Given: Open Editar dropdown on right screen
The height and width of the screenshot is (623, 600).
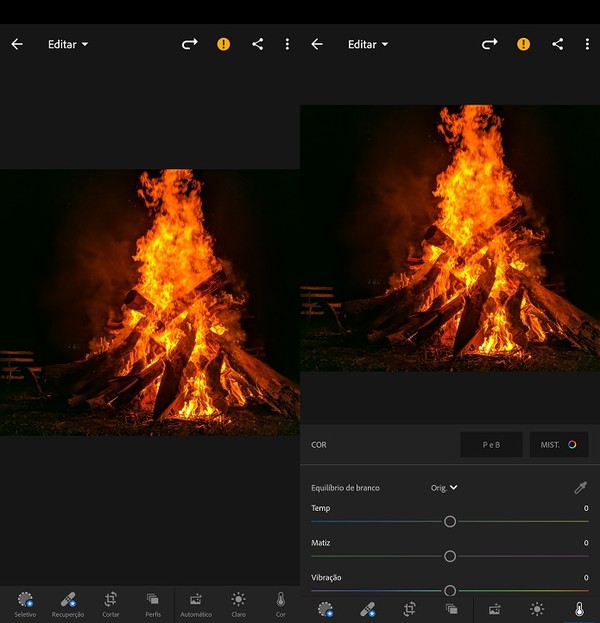Looking at the screenshot, I should (368, 44).
